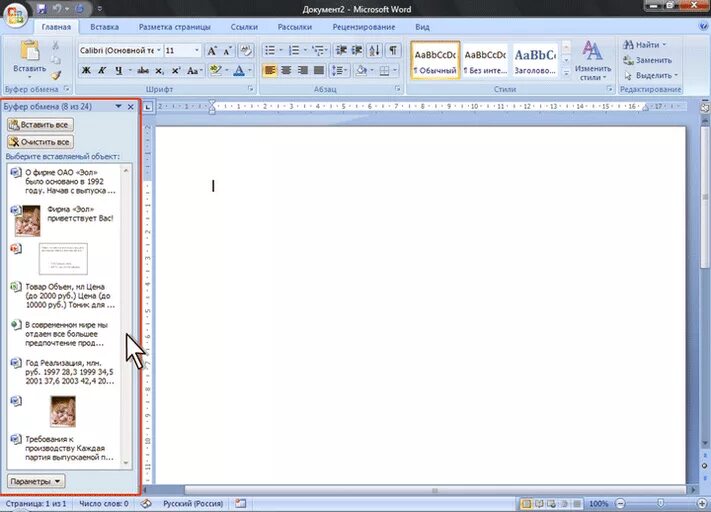Viewport: 711px width, 512px height.
Task: Click Найти (Find) button
Action: pos(645,45)
